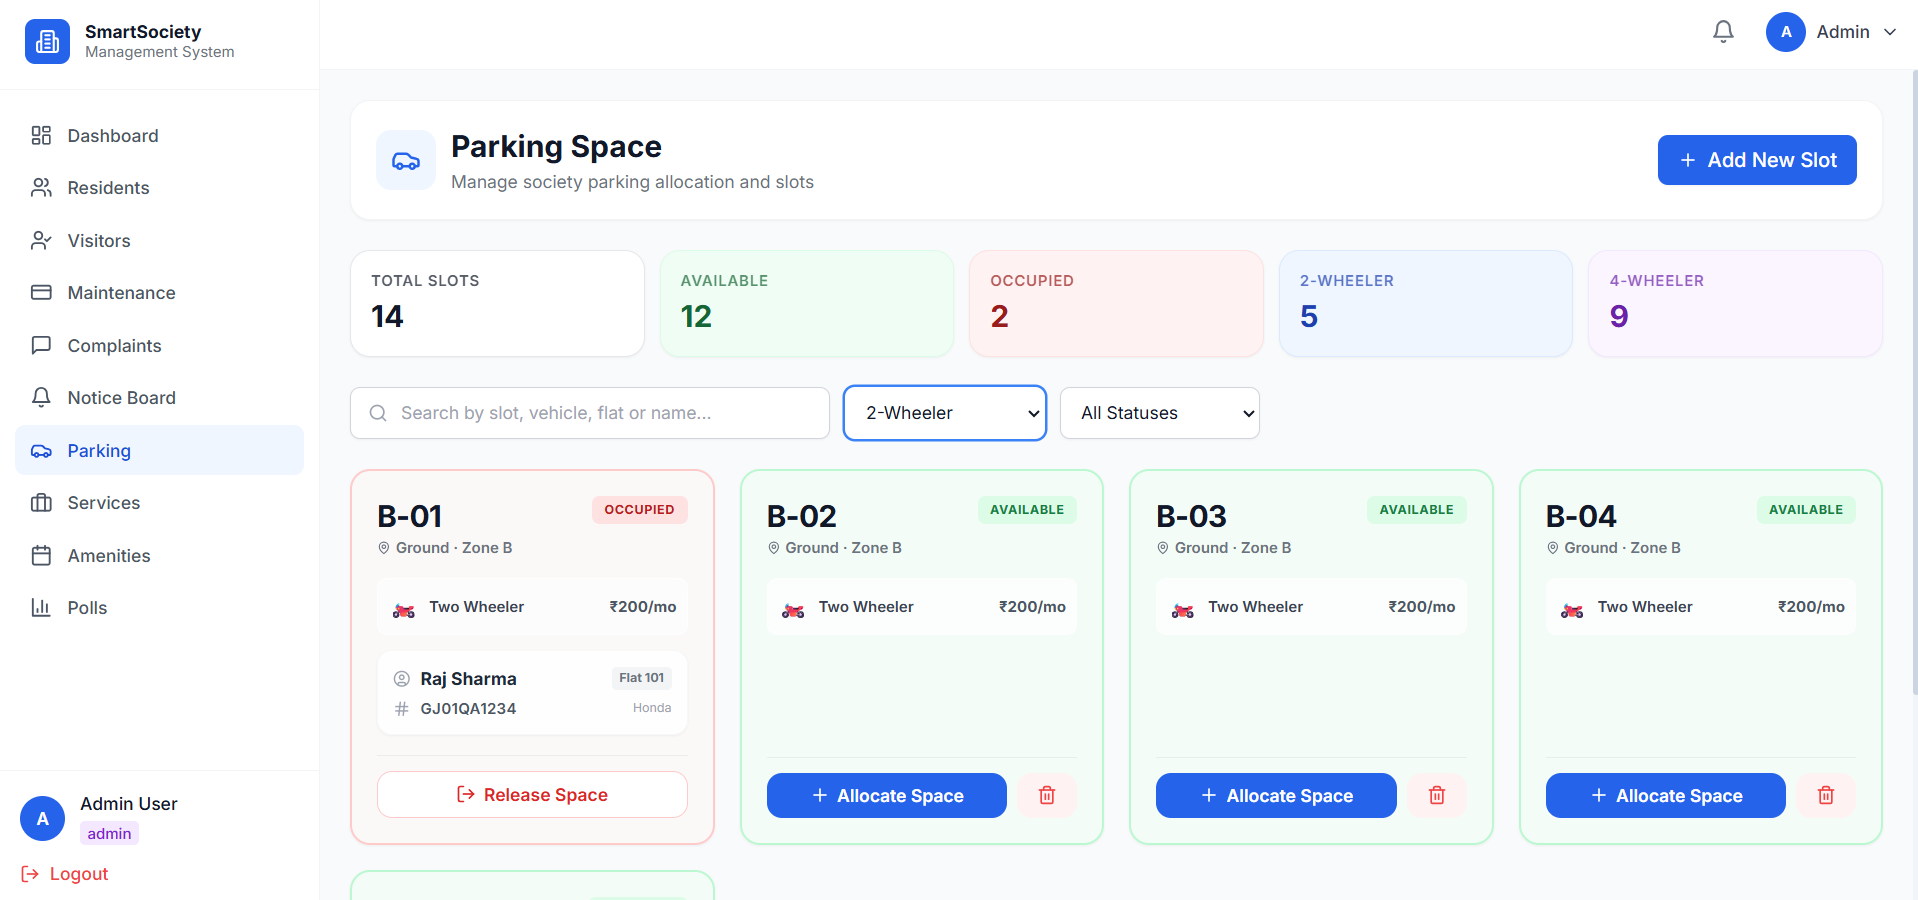
Task: Click trash icon on slot B-04
Action: click(1826, 795)
